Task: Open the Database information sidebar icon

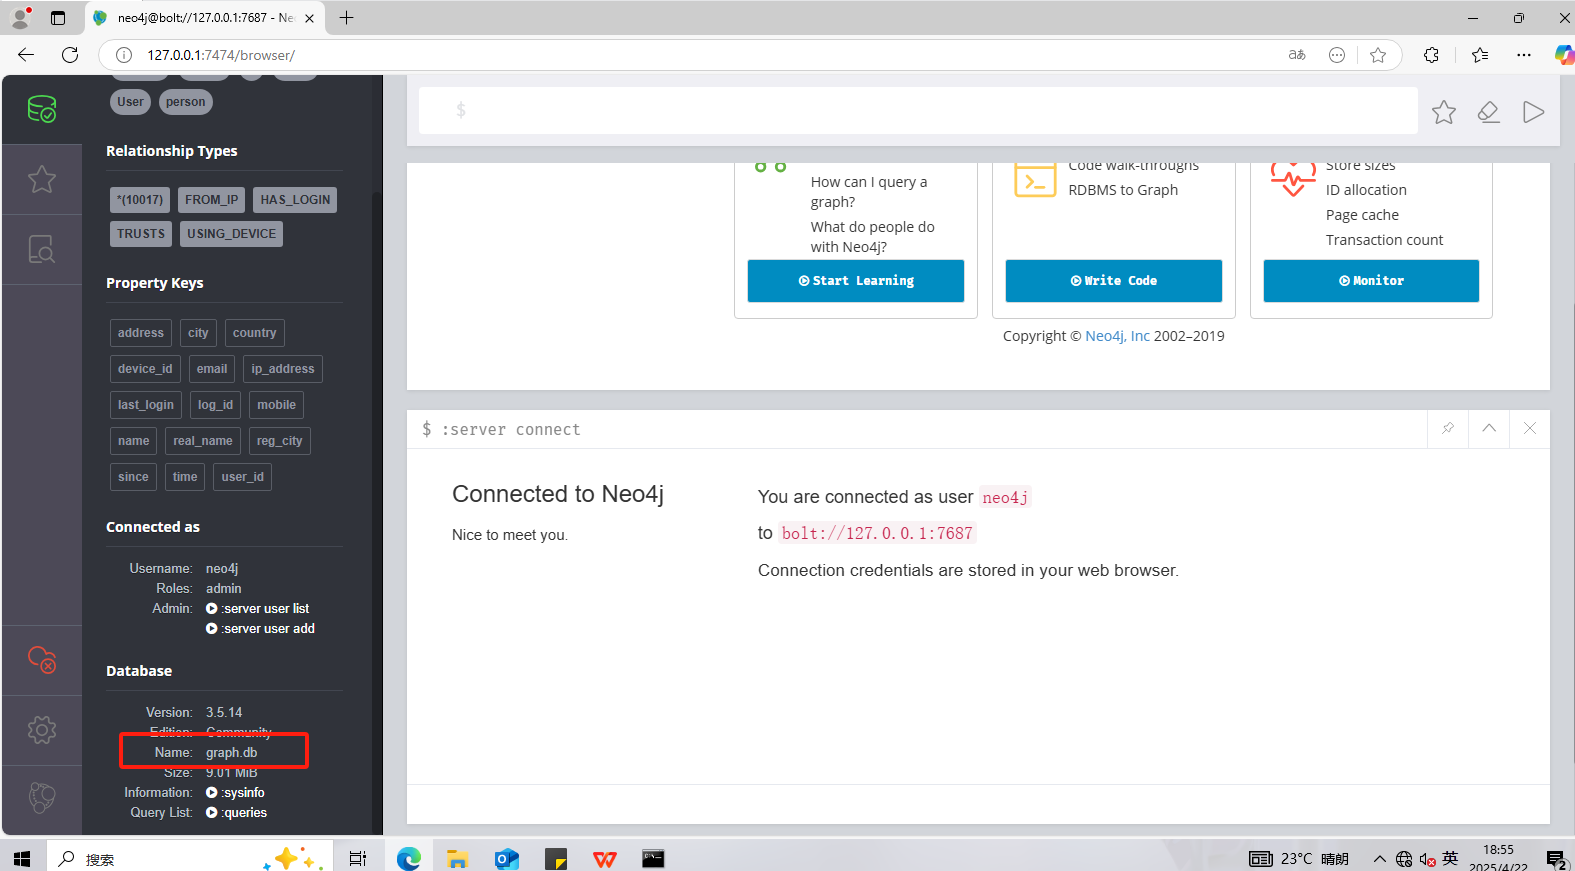Action: coord(42,109)
